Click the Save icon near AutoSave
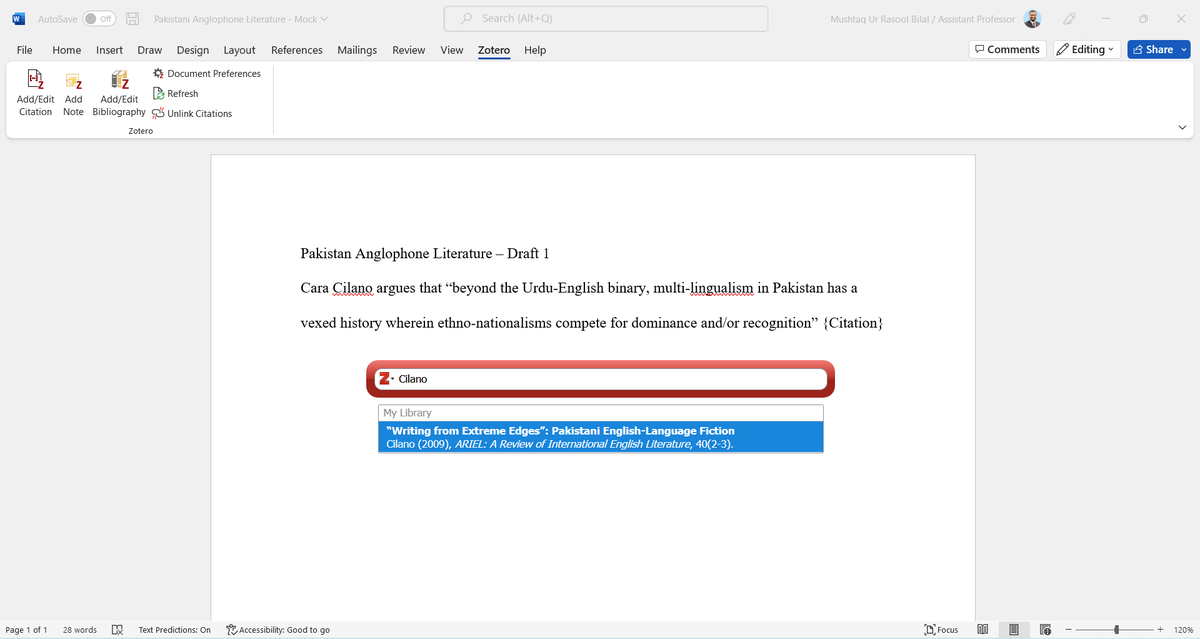This screenshot has height=639, width=1200. click(132, 18)
